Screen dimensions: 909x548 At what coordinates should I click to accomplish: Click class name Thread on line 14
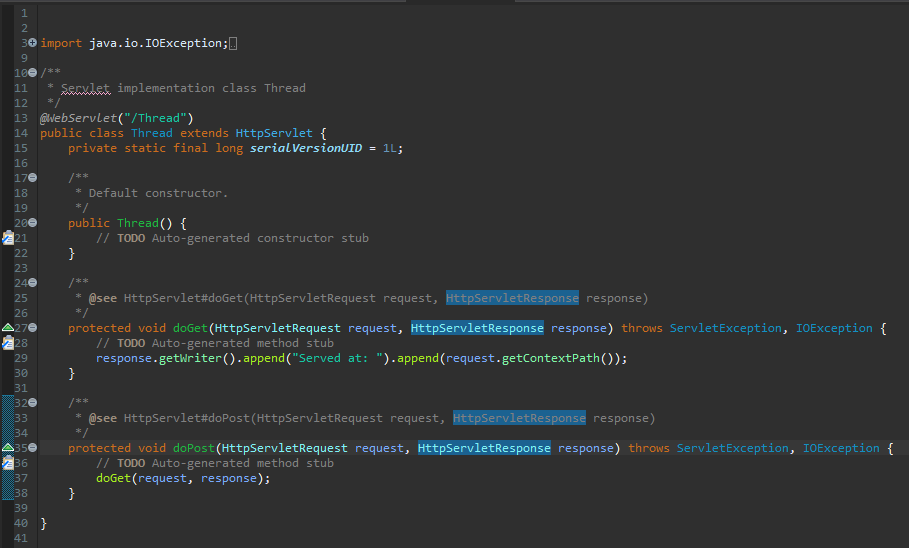coord(151,133)
